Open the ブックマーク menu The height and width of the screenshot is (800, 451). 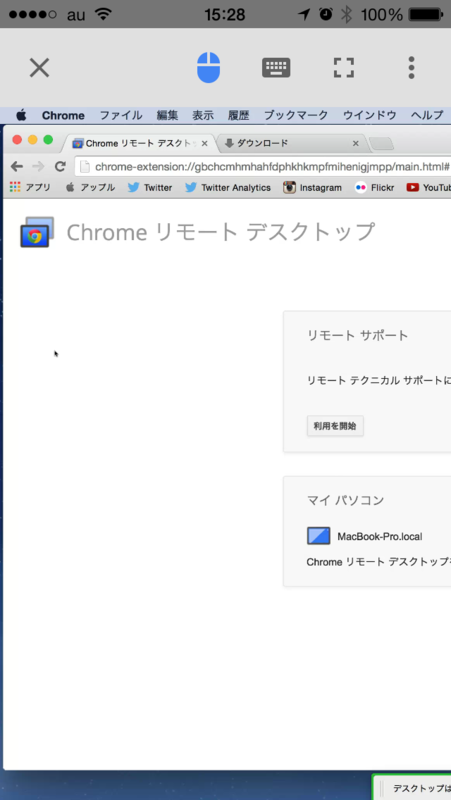(296, 115)
